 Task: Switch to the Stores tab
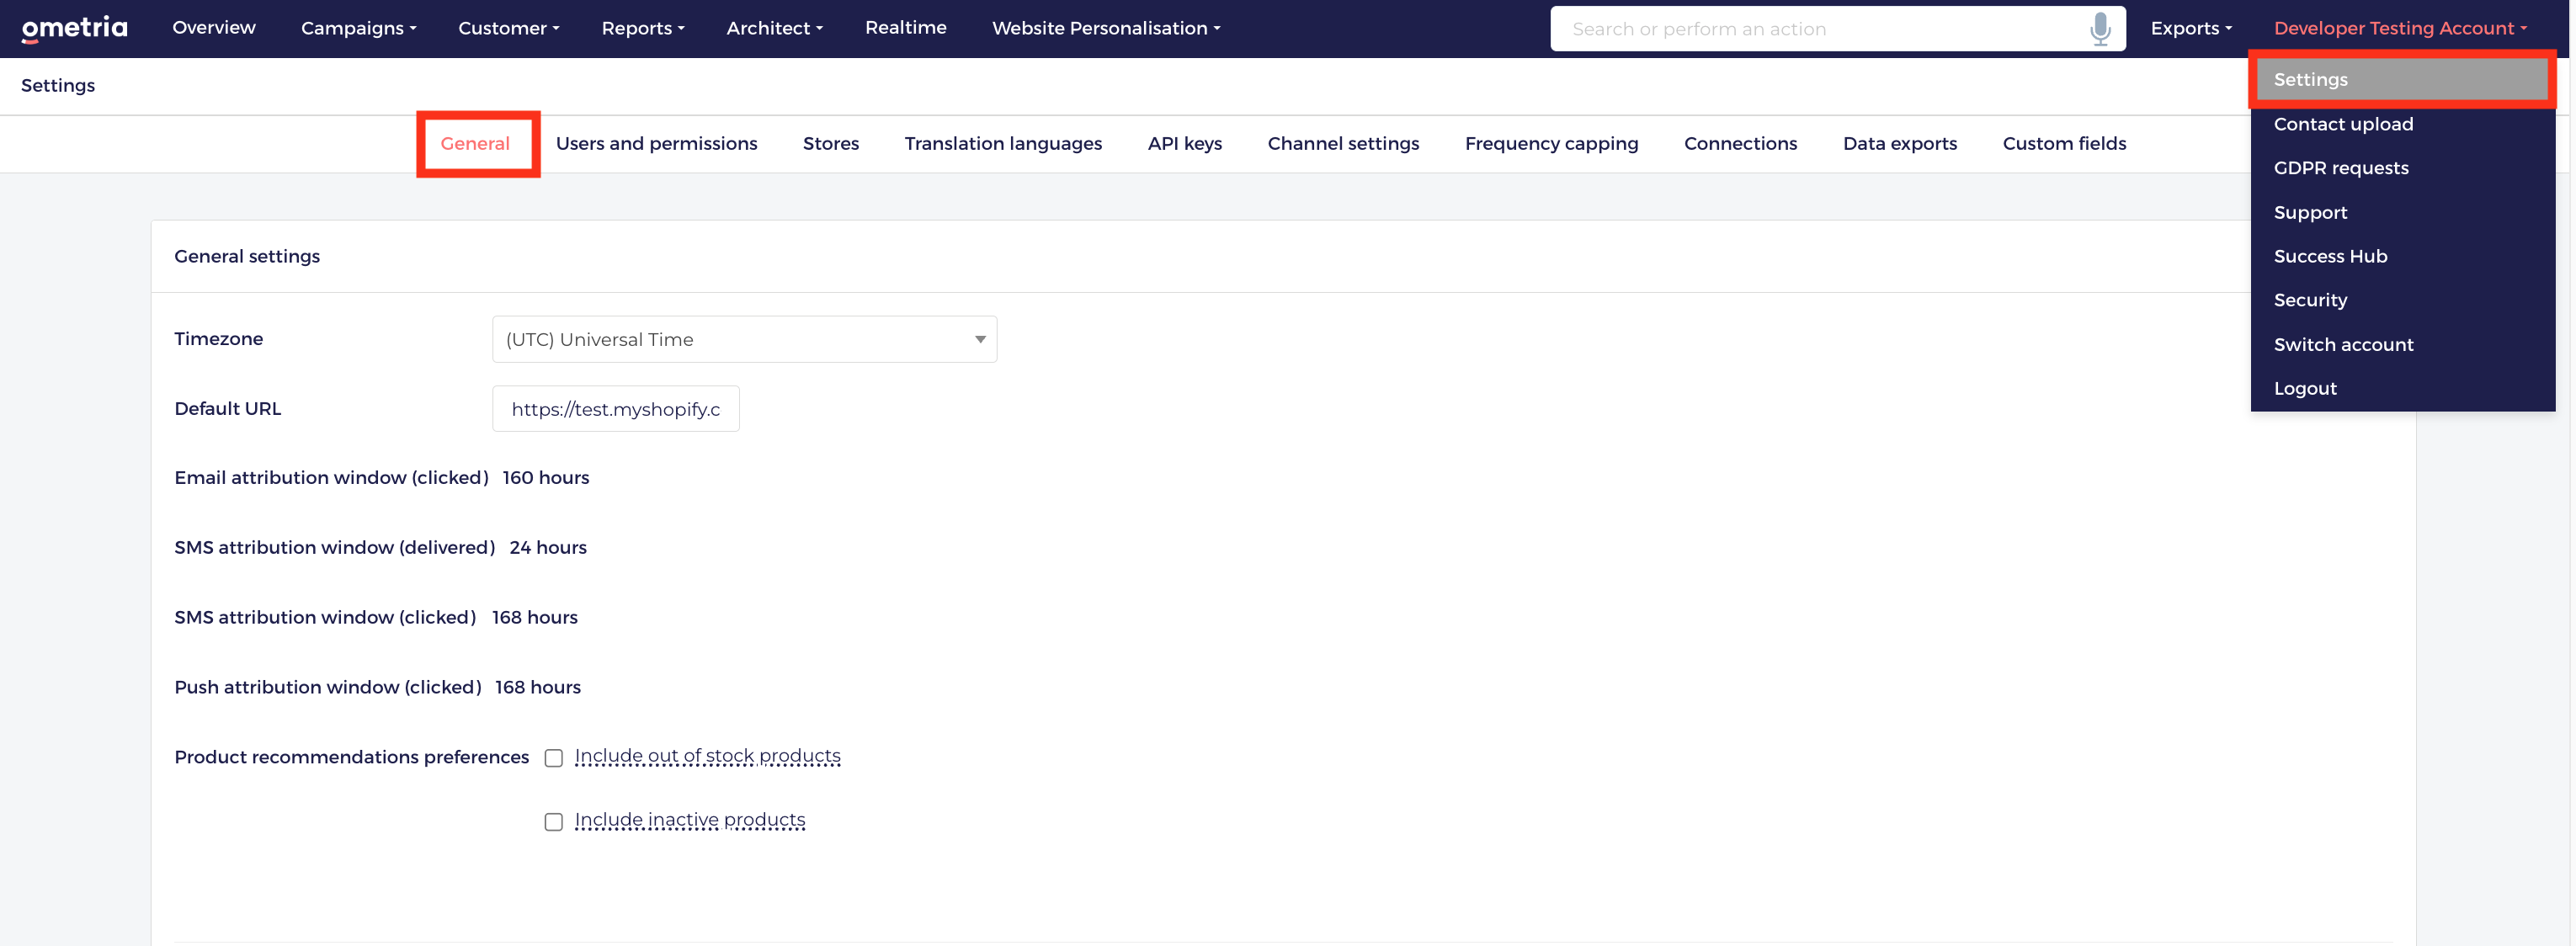pyautogui.click(x=831, y=144)
